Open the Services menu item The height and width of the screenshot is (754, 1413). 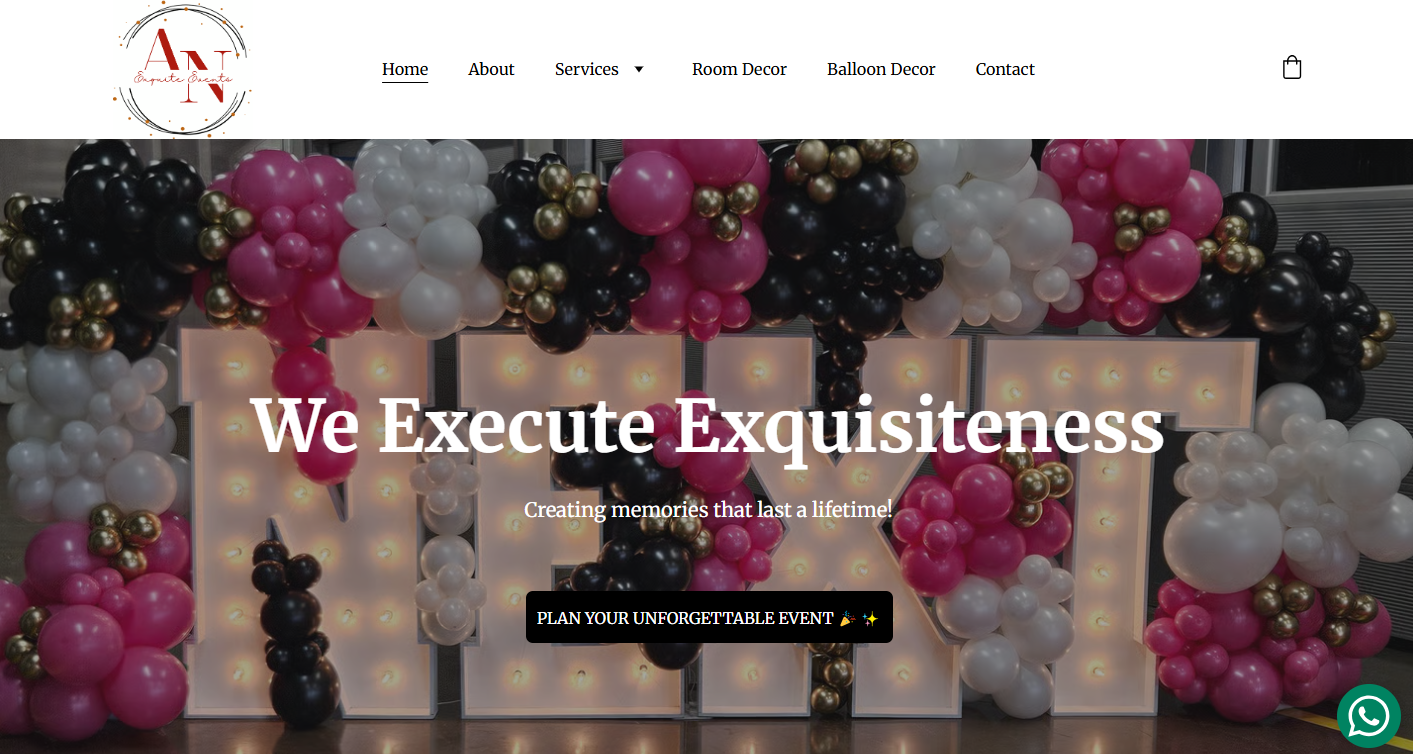click(x=587, y=69)
